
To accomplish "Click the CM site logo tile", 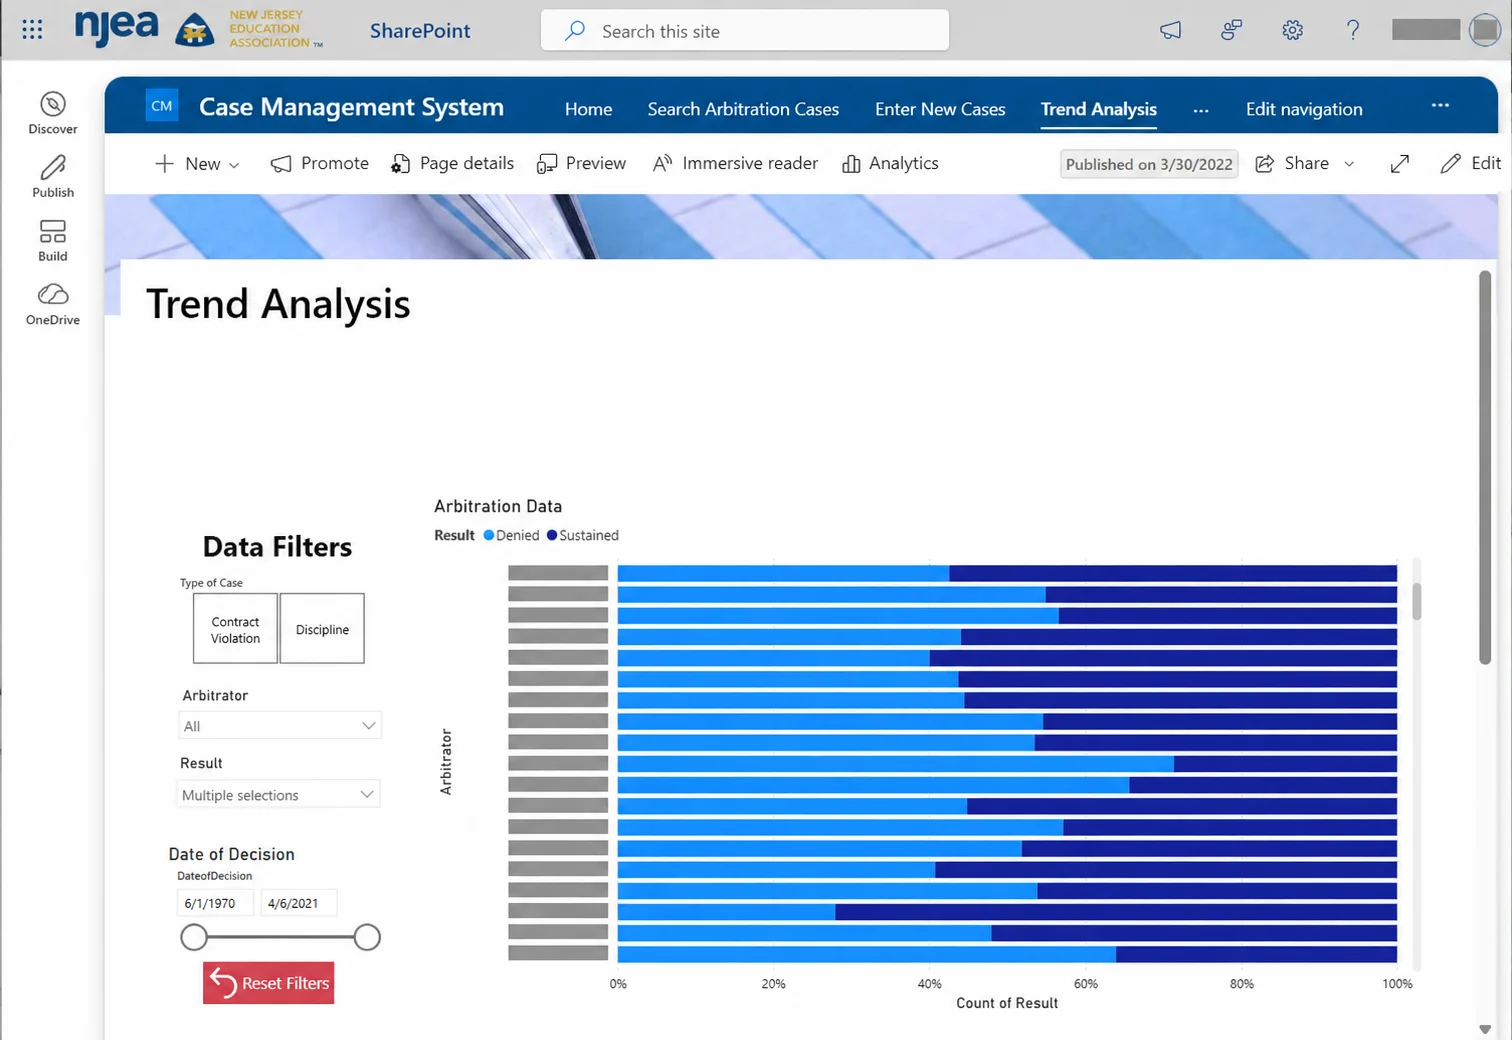I will click(162, 106).
